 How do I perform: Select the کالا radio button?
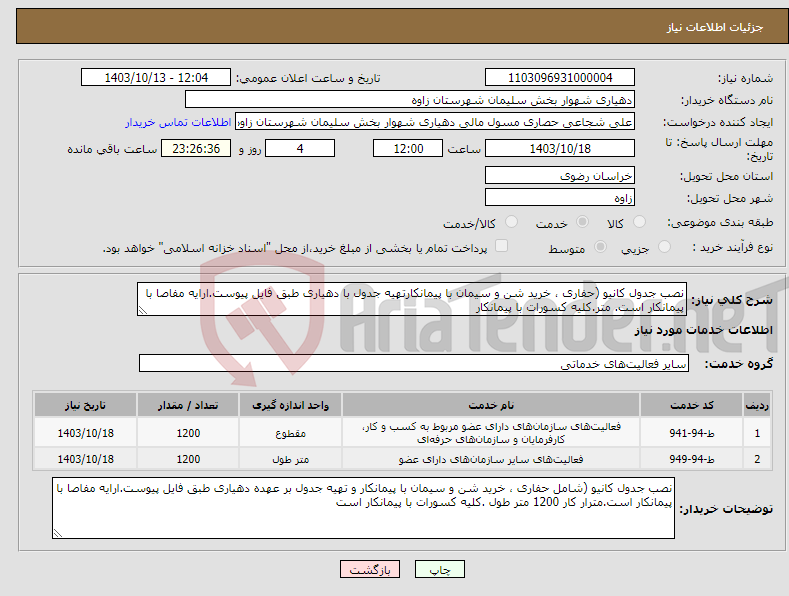(x=640, y=221)
